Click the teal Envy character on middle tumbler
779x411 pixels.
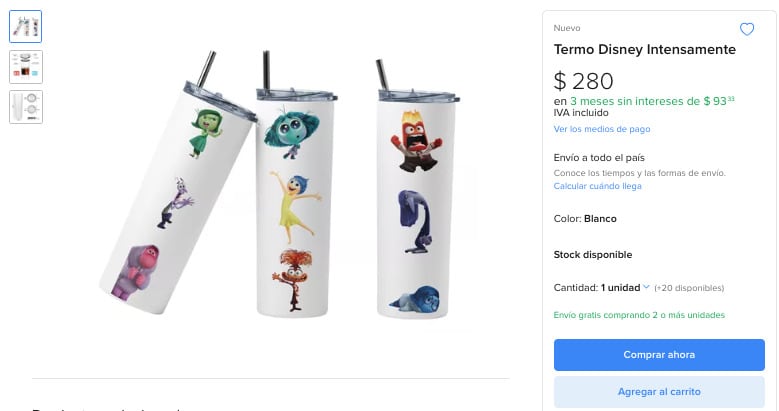(x=290, y=129)
